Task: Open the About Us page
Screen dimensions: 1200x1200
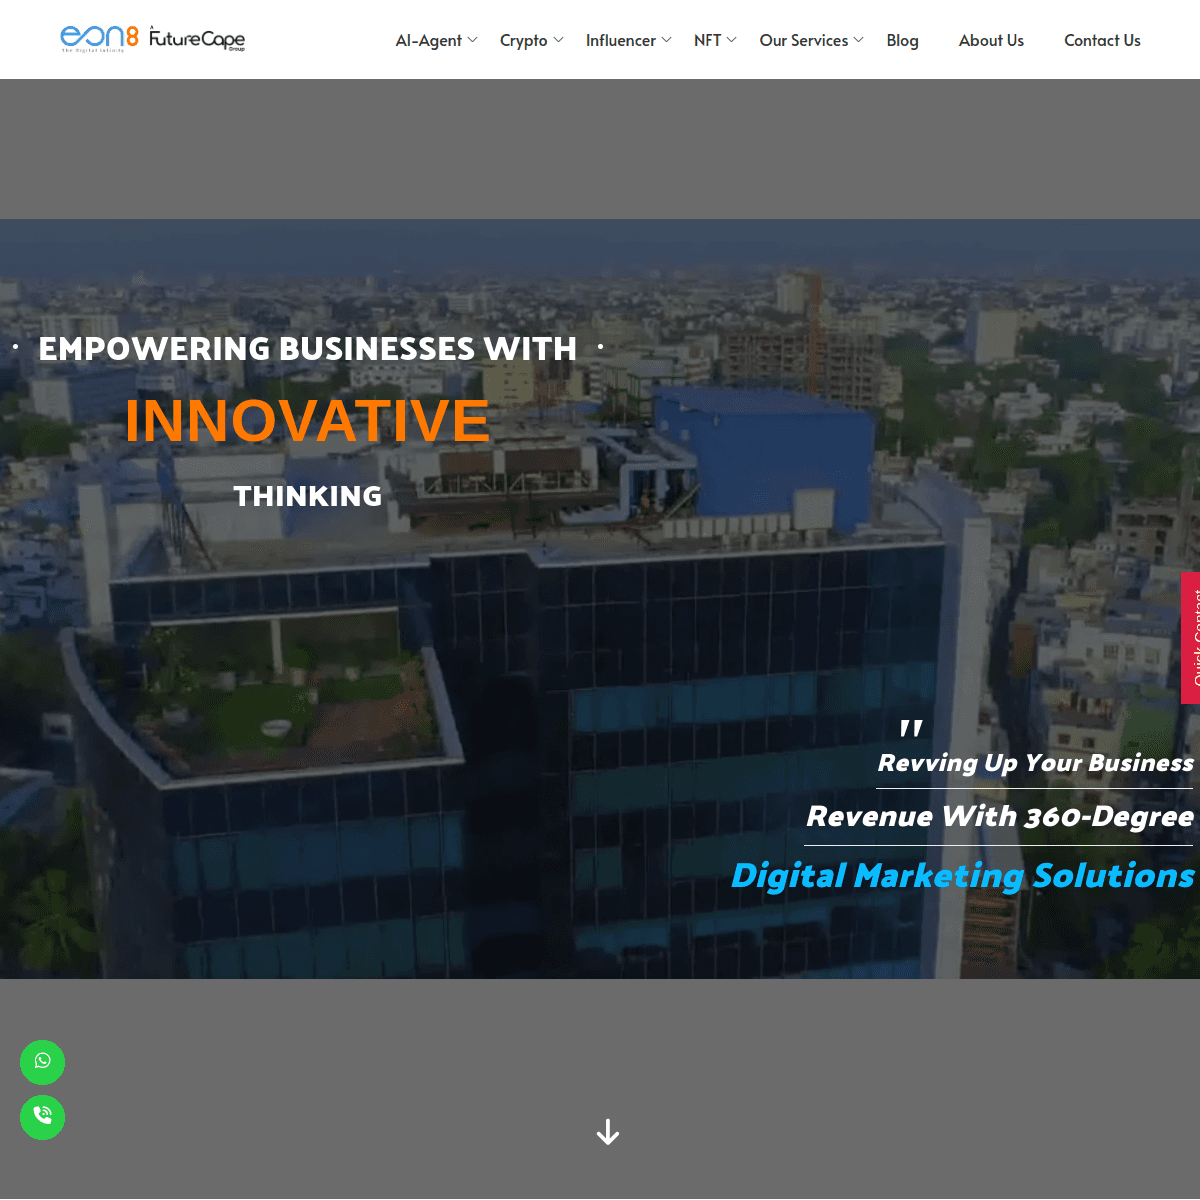Action: 991,40
